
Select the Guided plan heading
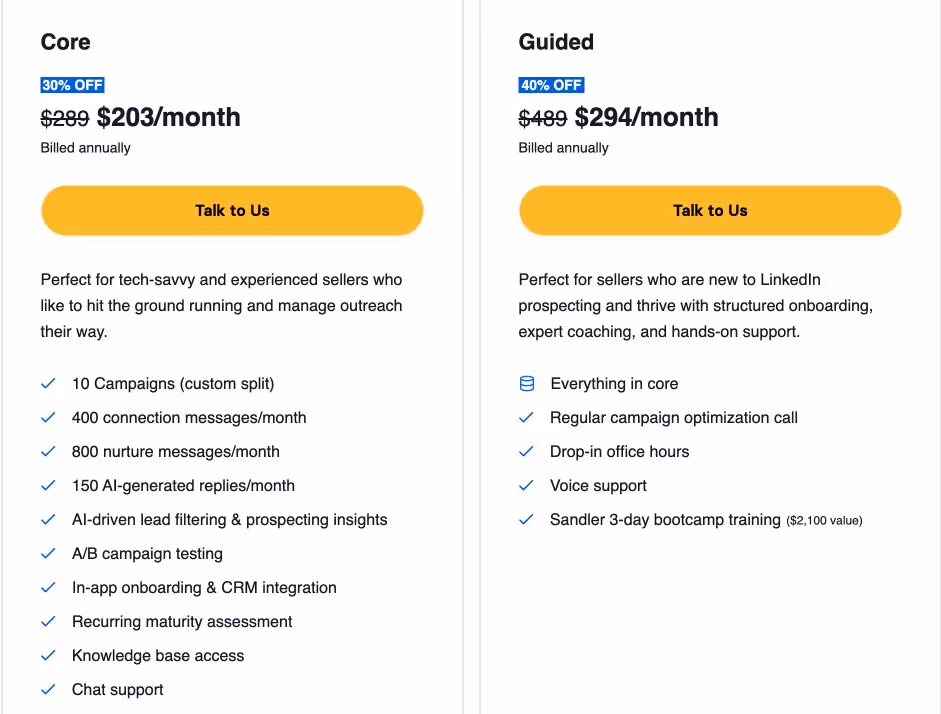tap(556, 42)
